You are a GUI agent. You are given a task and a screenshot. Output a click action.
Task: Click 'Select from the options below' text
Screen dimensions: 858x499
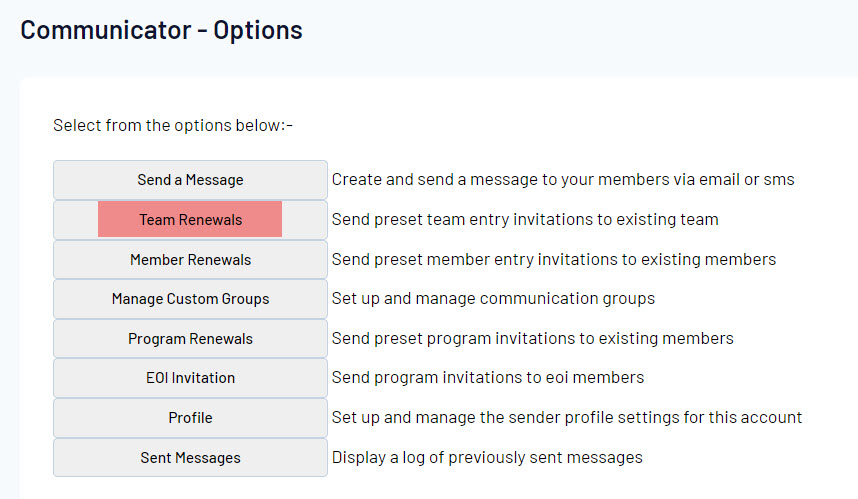click(172, 126)
